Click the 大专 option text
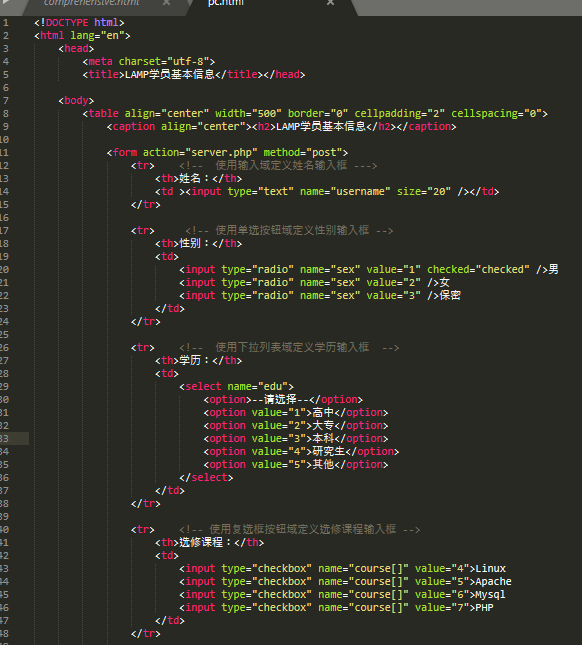 [323, 425]
